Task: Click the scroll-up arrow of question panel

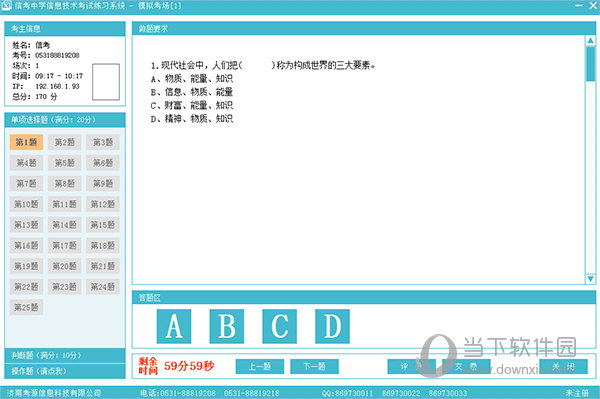Action: [590, 41]
